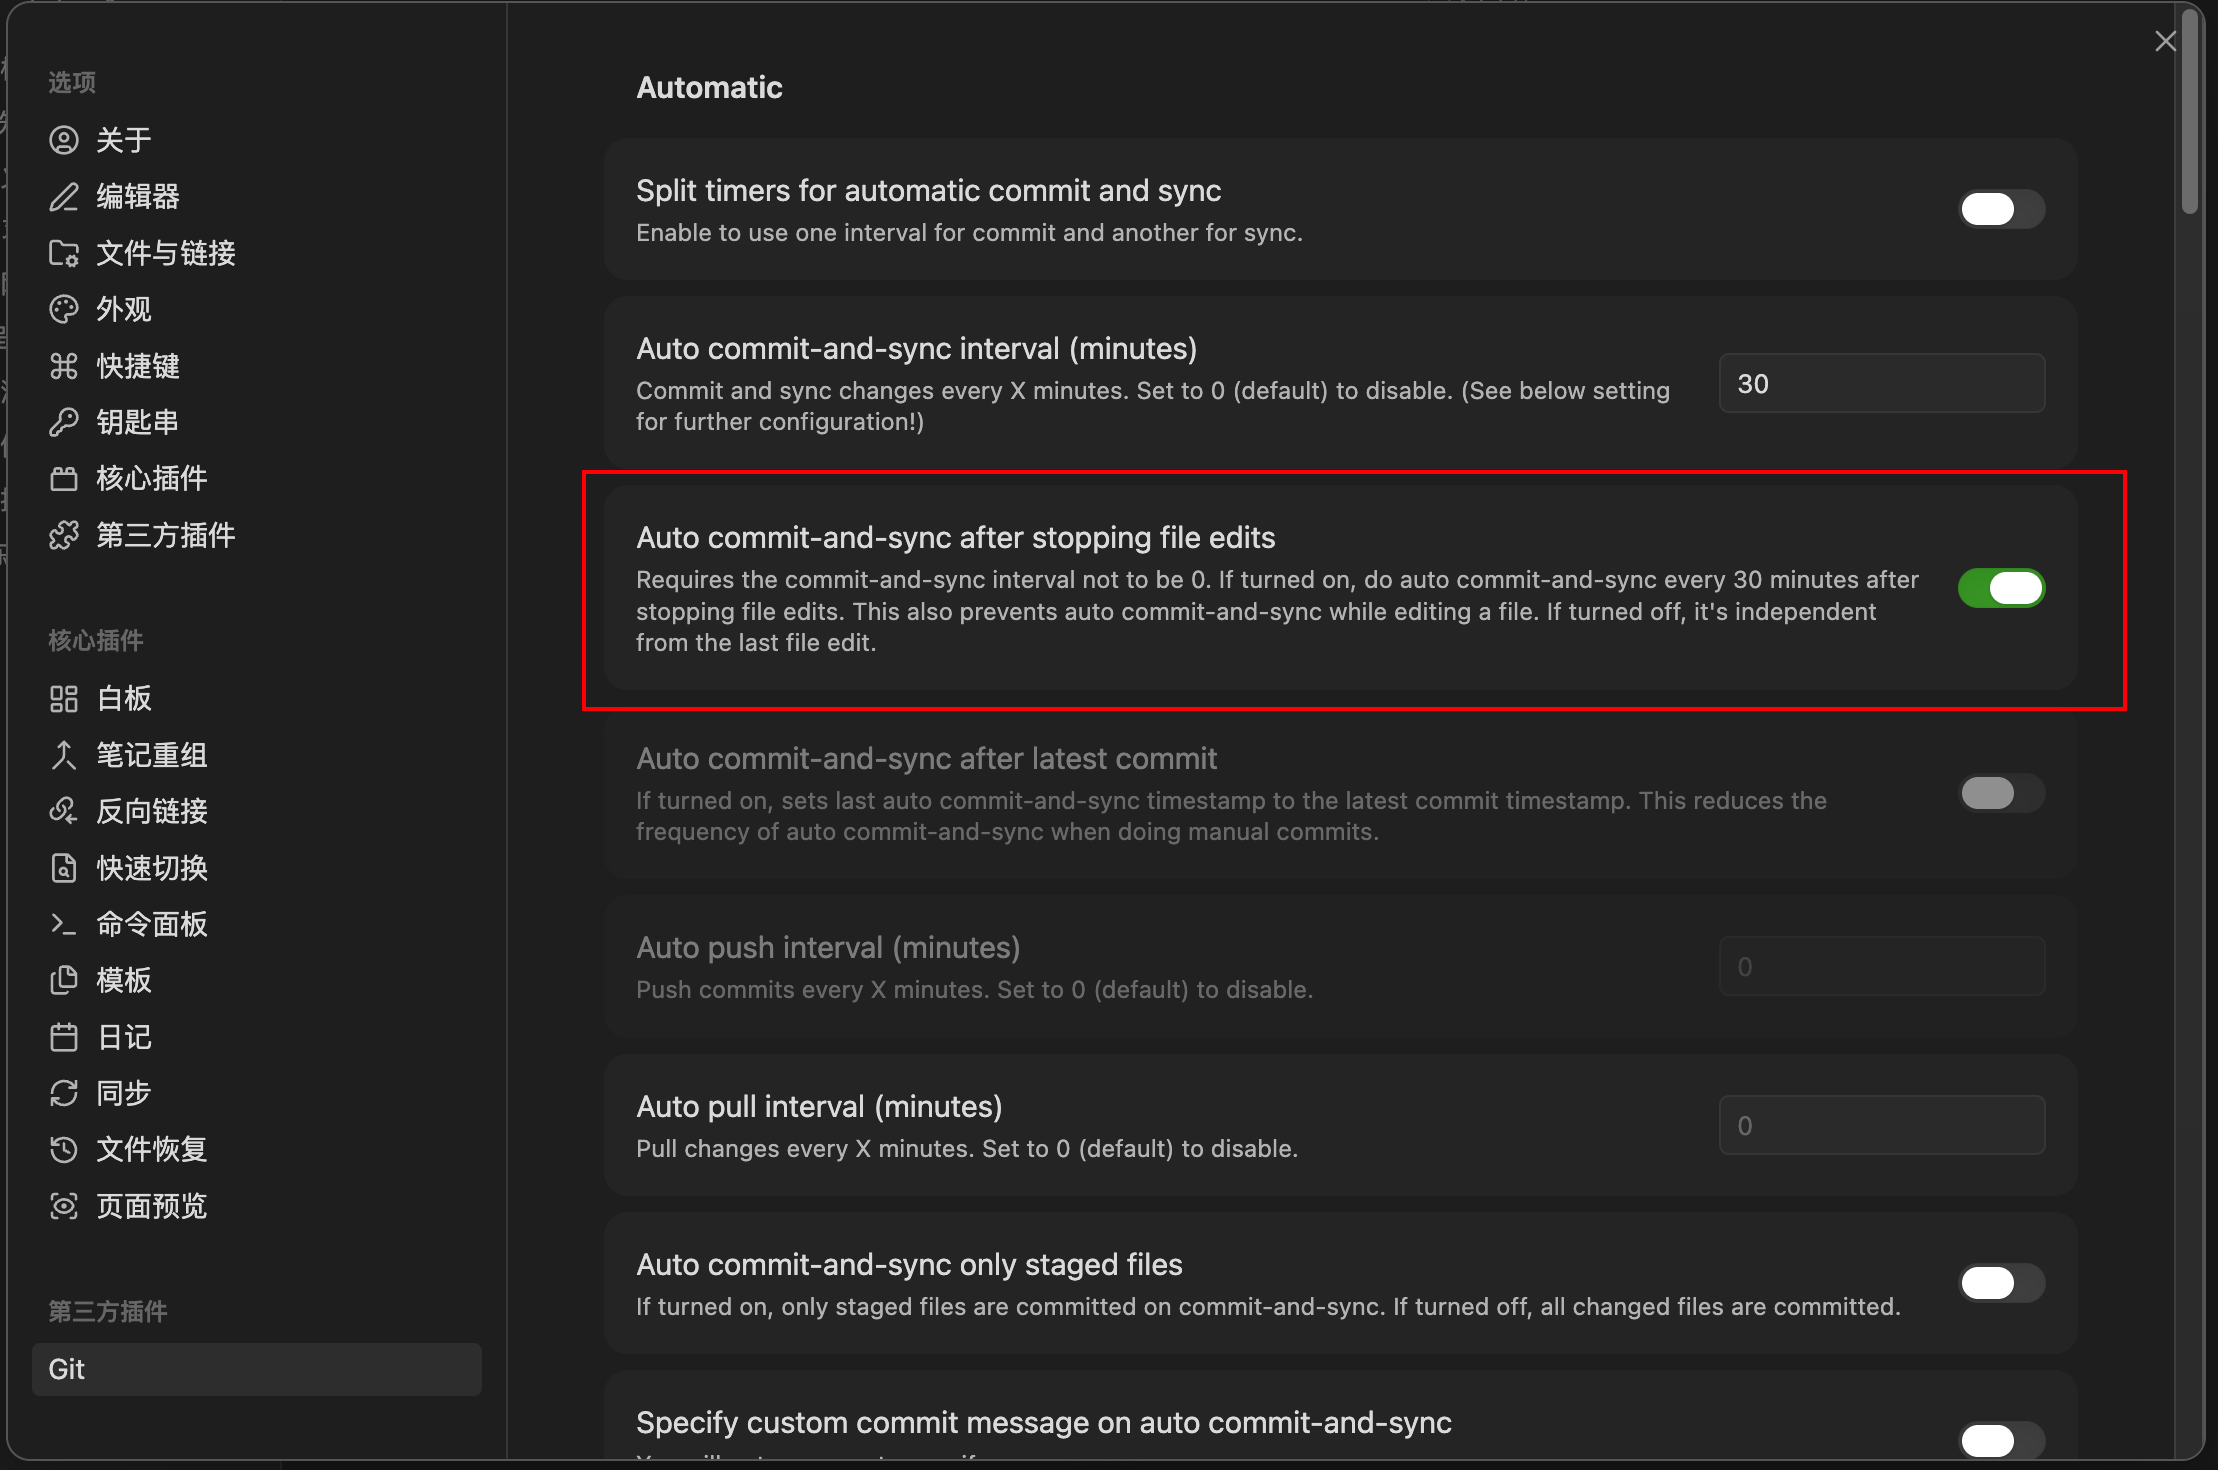Click the 编辑器 pencil icon
Screen dimensions: 2218x1470
[64, 197]
